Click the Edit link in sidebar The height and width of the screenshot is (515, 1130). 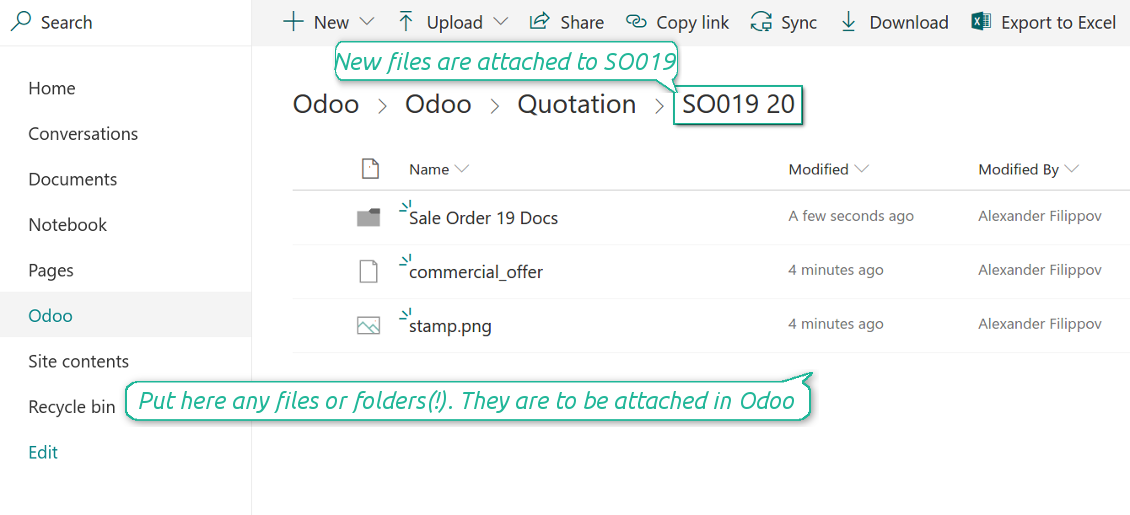click(43, 452)
